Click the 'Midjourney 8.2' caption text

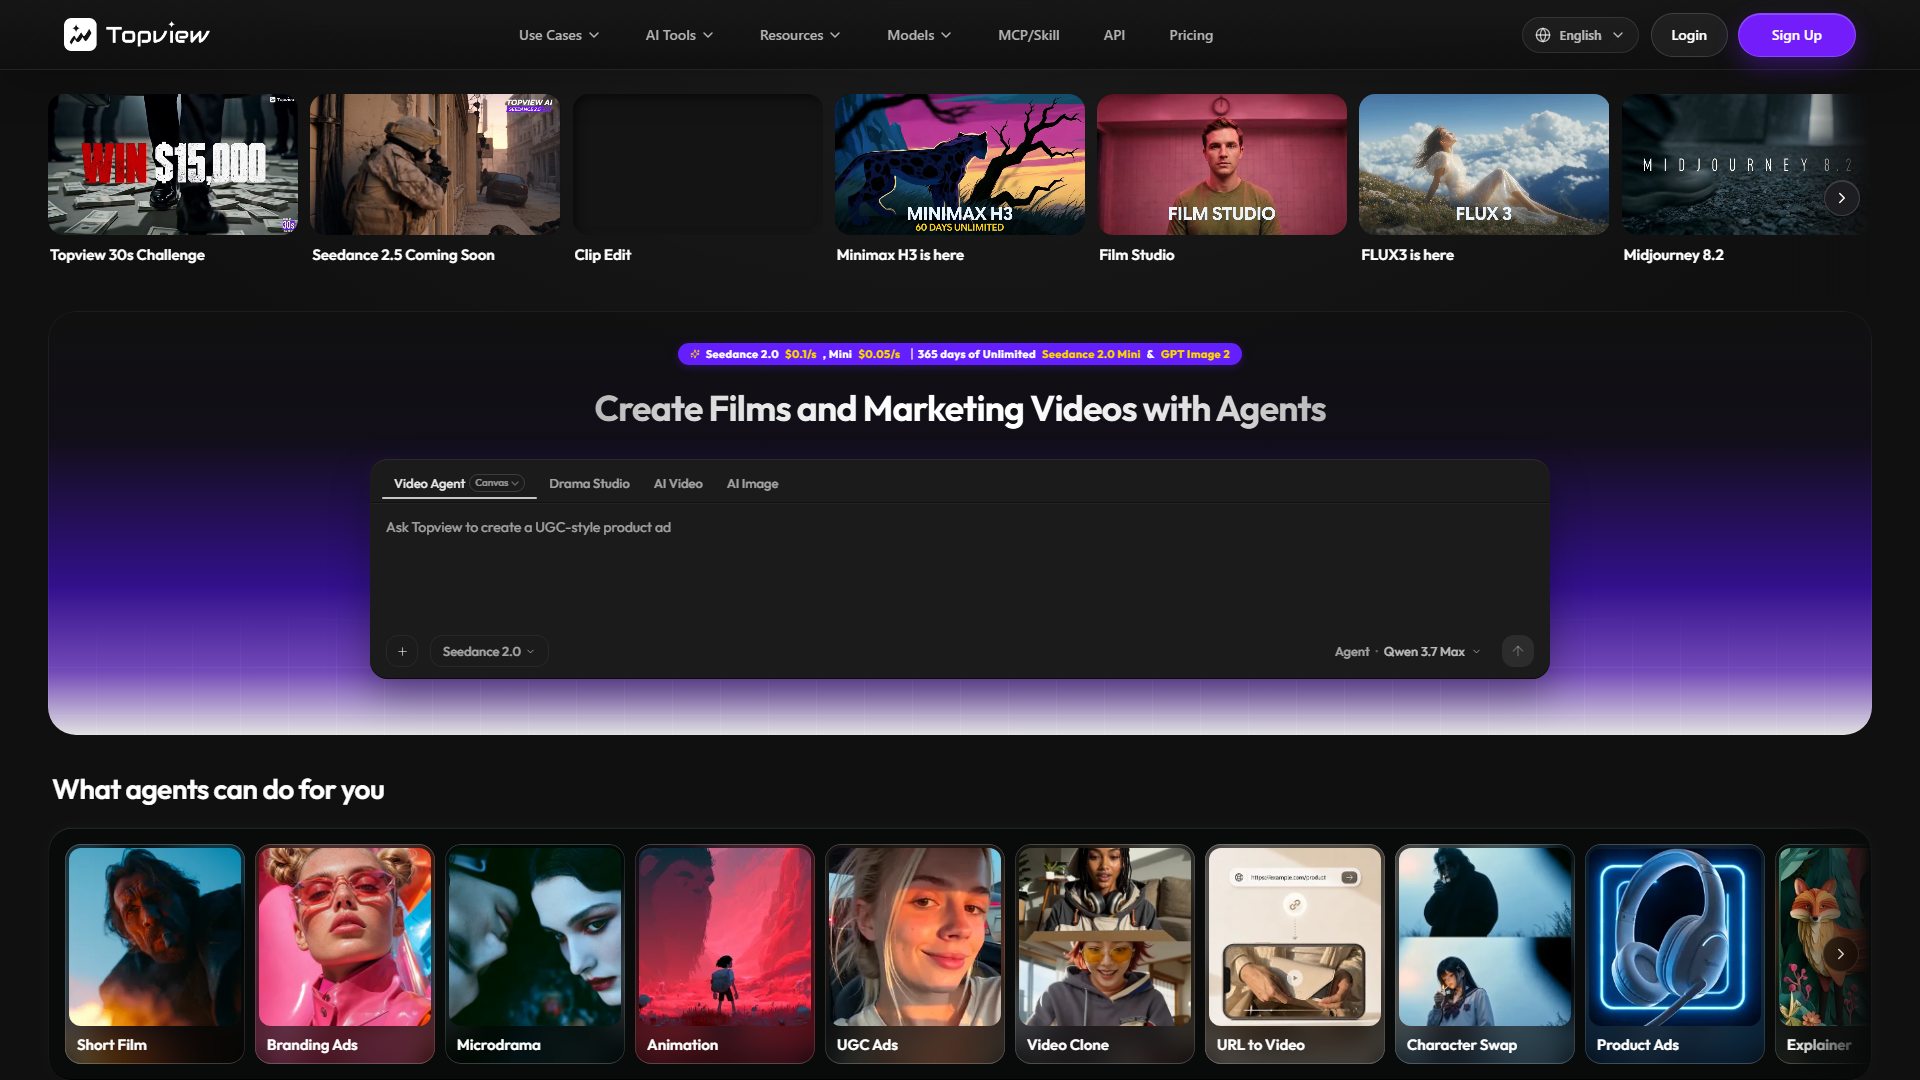1673,255
